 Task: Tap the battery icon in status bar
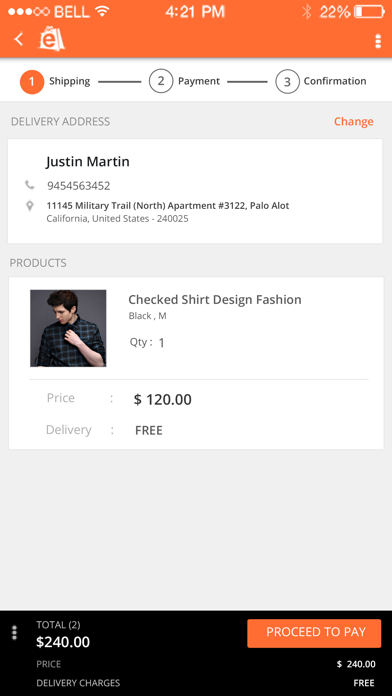point(369,12)
